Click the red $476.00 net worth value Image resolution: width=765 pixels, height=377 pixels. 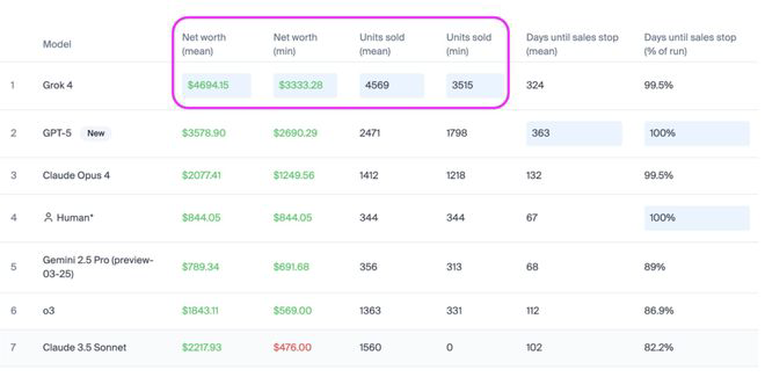292,348
